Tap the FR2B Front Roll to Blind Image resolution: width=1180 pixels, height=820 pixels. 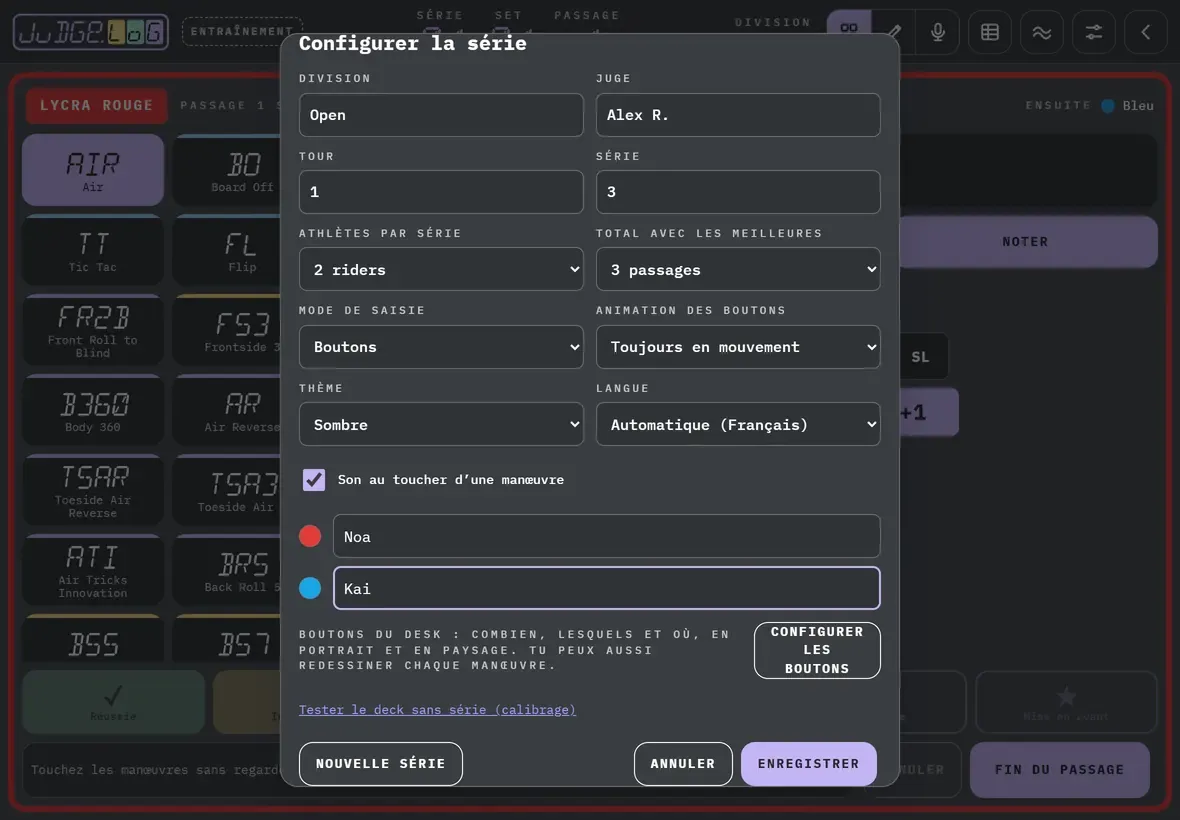pos(93,331)
